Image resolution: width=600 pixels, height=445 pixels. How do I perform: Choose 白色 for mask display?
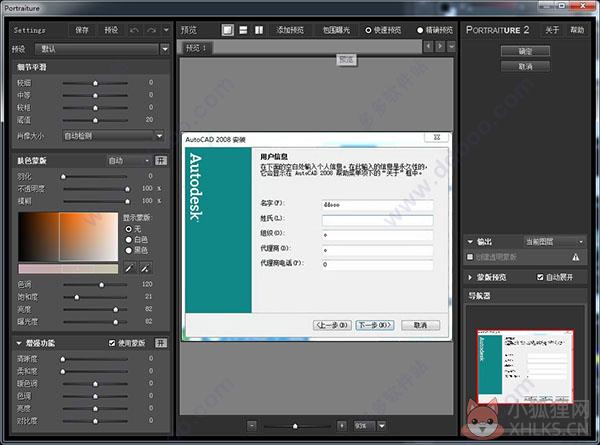click(x=129, y=240)
